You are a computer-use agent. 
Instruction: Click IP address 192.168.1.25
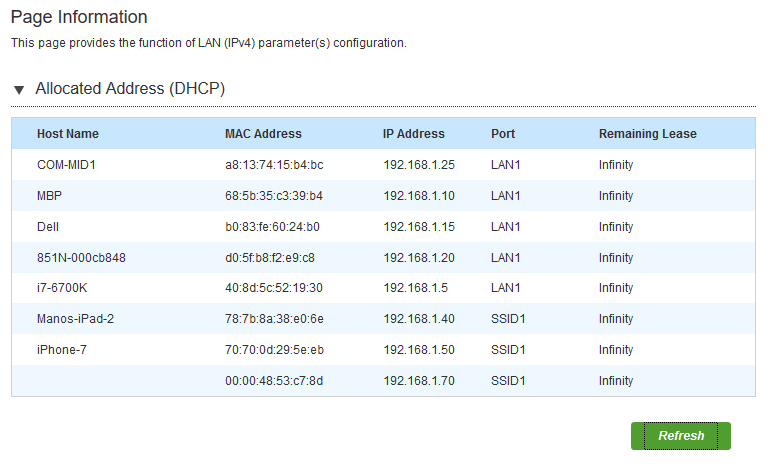(x=419, y=165)
